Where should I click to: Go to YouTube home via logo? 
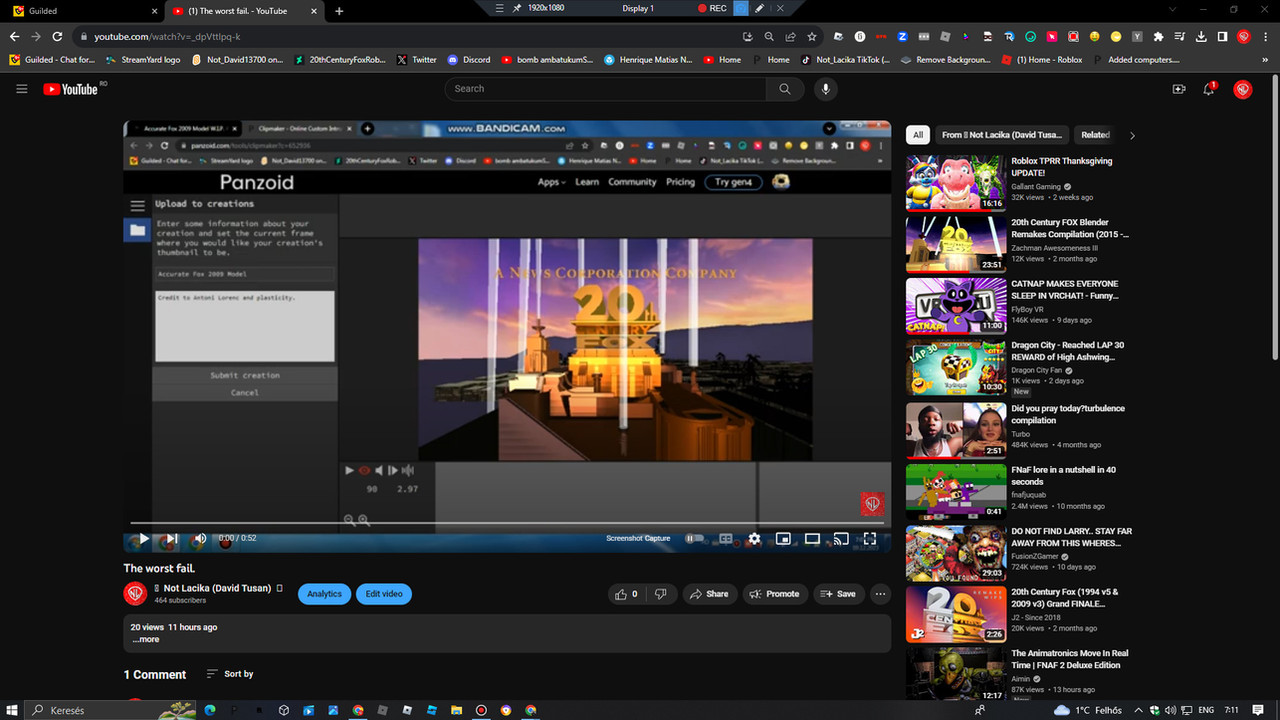pyautogui.click(x=70, y=89)
